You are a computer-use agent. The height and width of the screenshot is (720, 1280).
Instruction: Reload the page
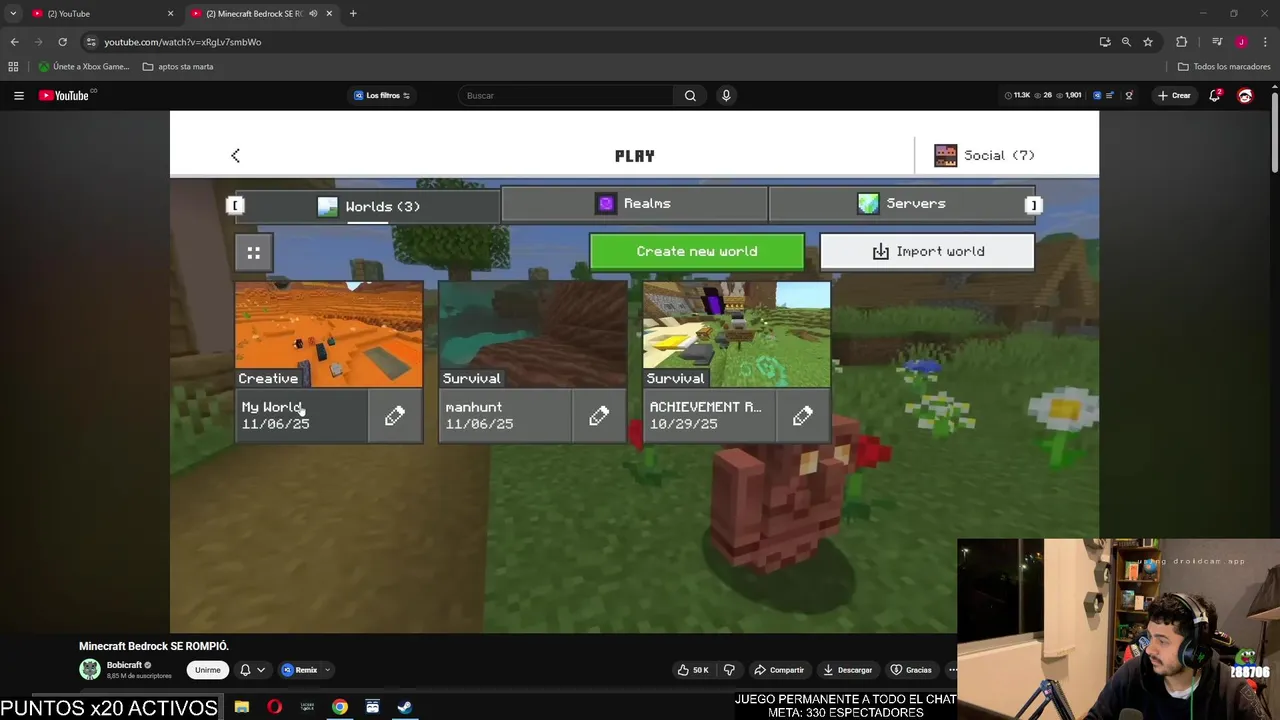click(62, 42)
